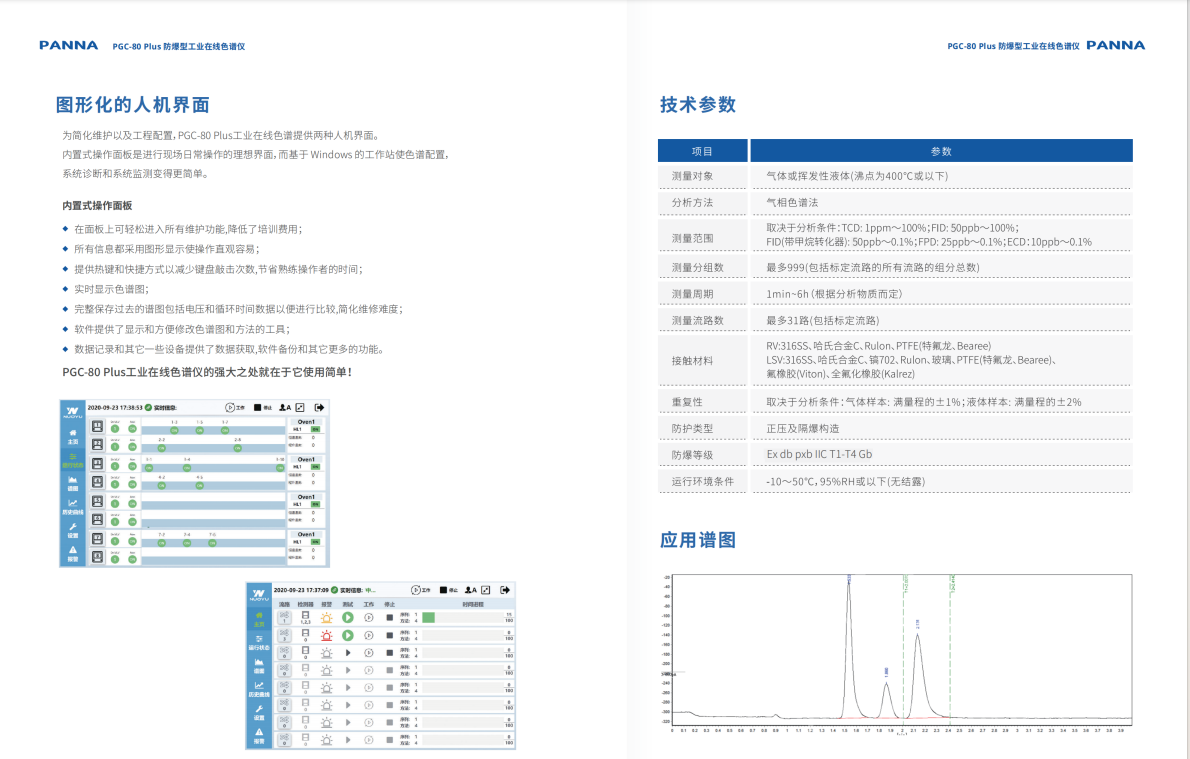This screenshot has height=759, width=1190.
Task: Click the green 主页 home icon in the lower panel
Action: (x=259, y=618)
